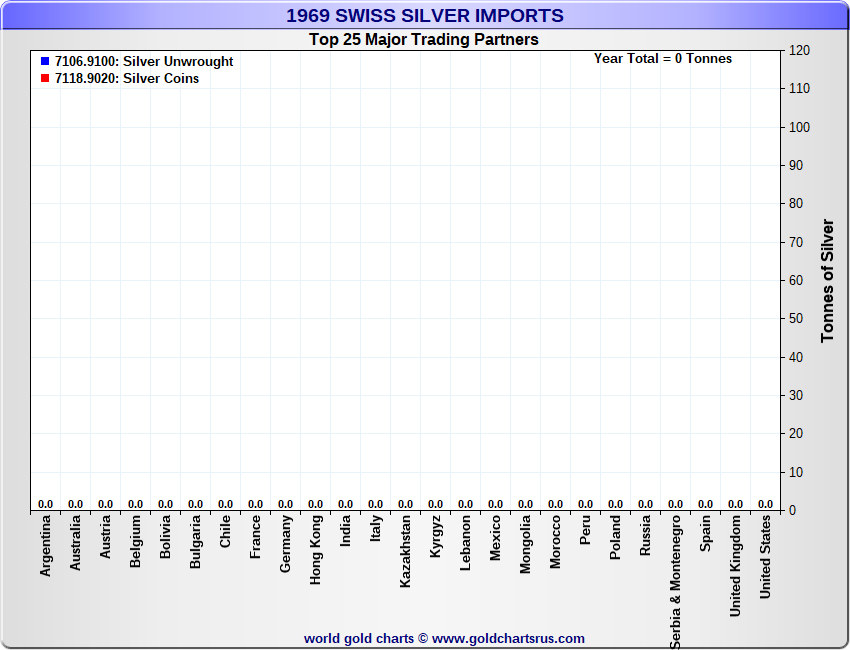Select the '7106.9100: Silver Unwrought' legend label
The height and width of the screenshot is (650, 850).
[x=144, y=61]
